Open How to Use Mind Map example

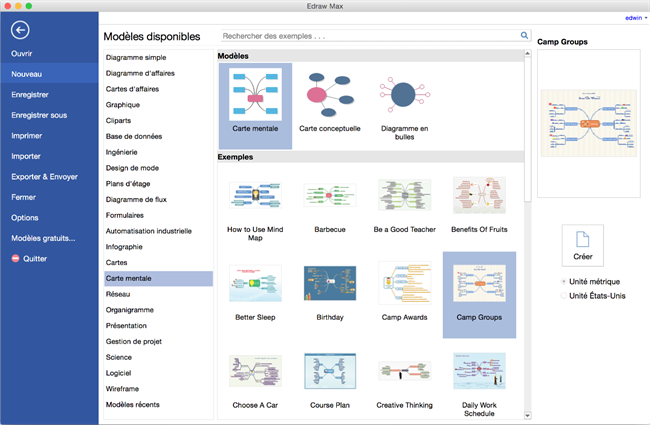[x=255, y=195]
